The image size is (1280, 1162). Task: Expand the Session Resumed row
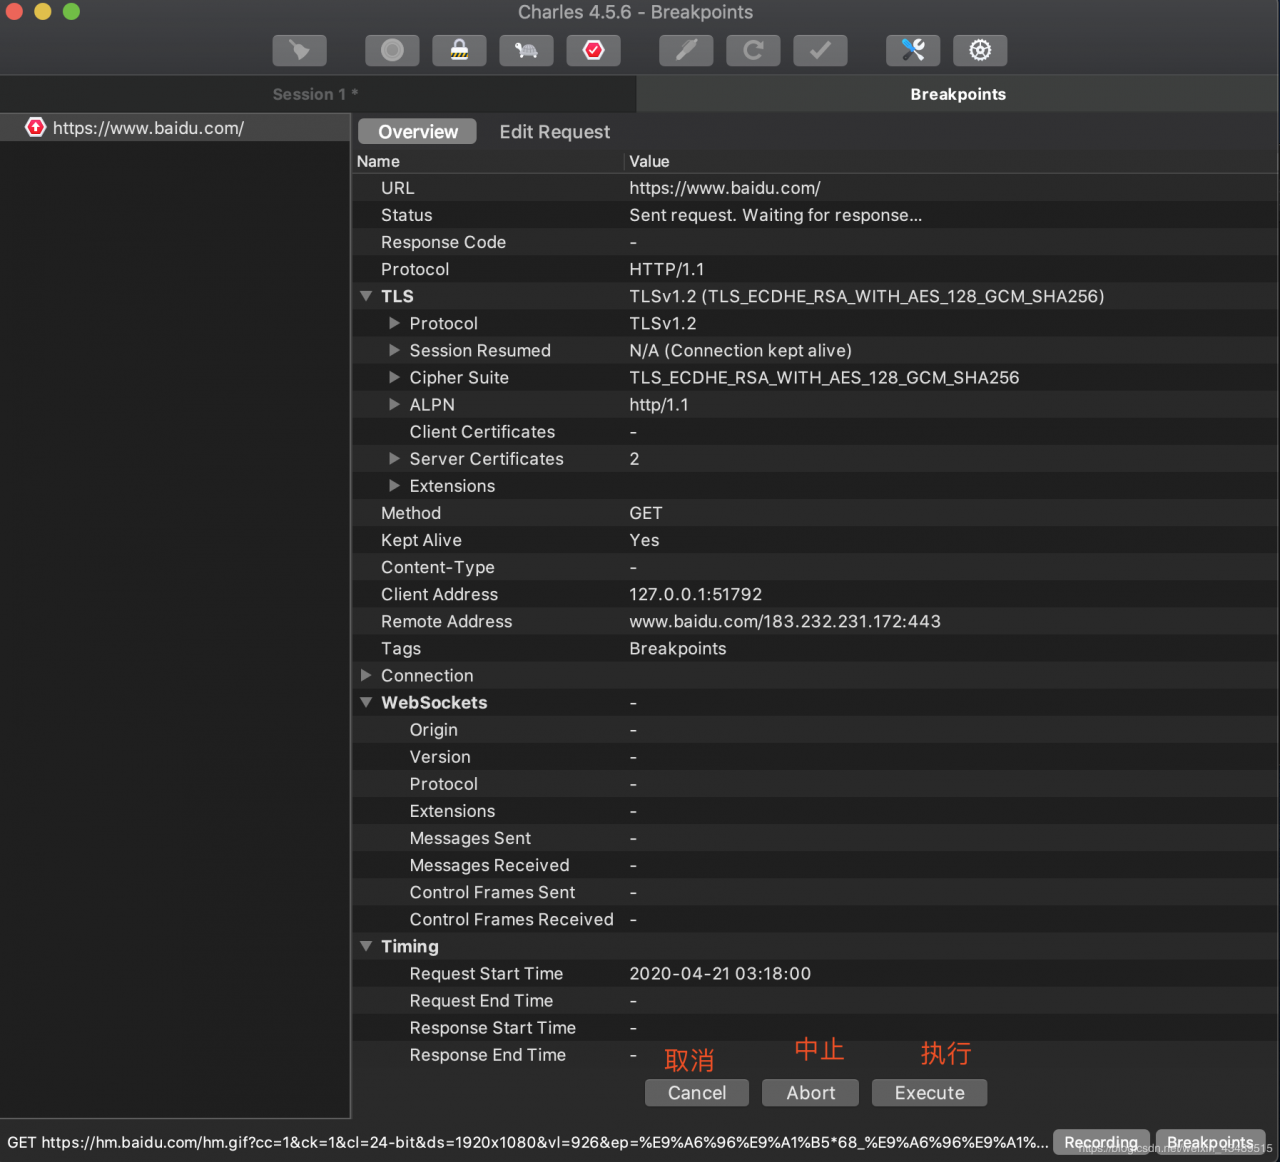click(x=394, y=350)
